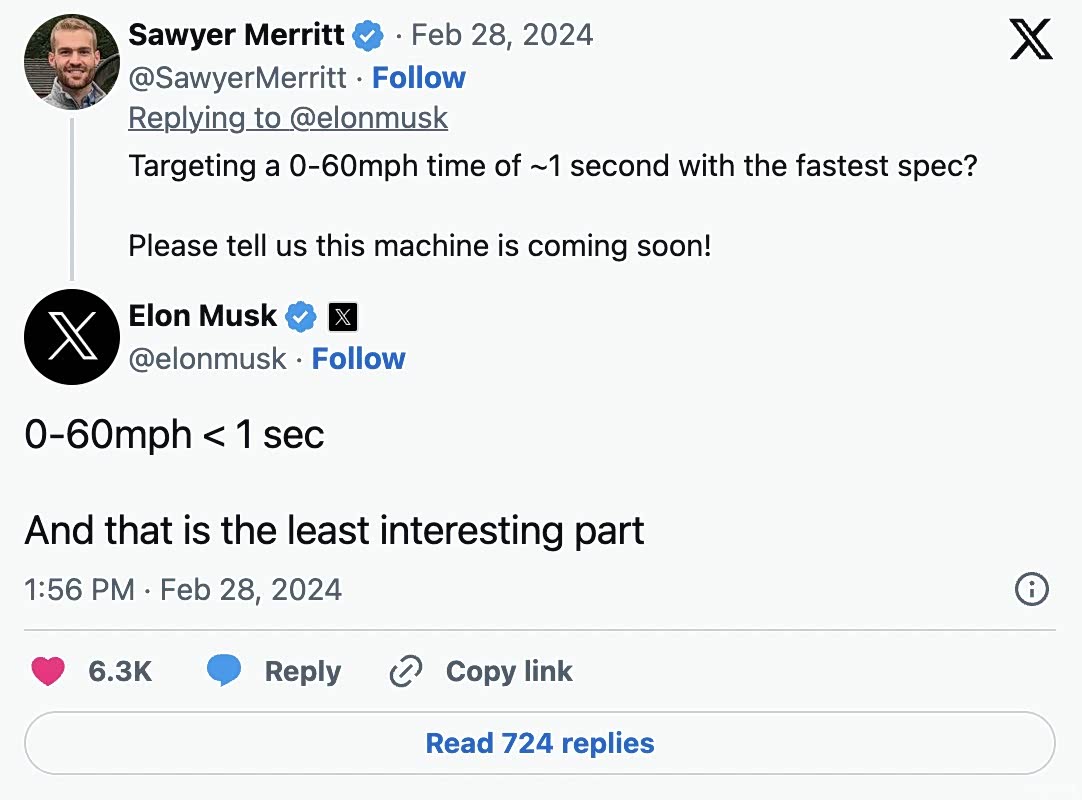Open the Sawyer Merritt display name
The height and width of the screenshot is (800, 1082).
tap(236, 36)
